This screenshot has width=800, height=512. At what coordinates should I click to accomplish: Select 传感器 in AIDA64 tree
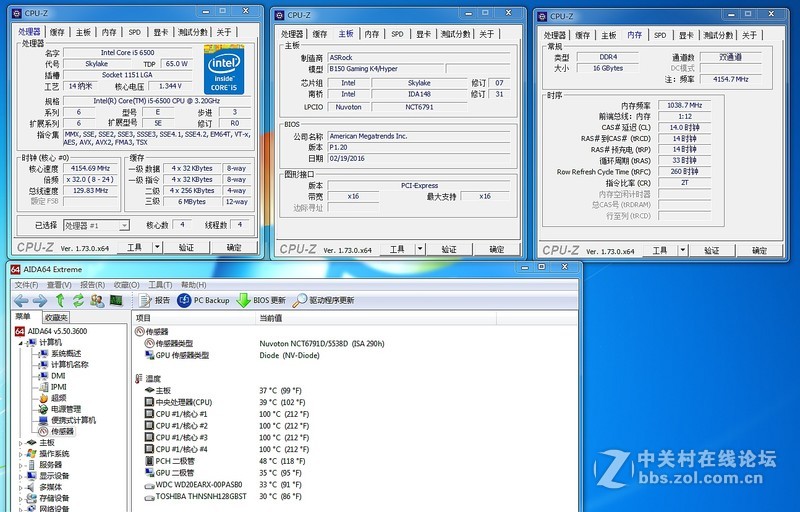click(62, 431)
